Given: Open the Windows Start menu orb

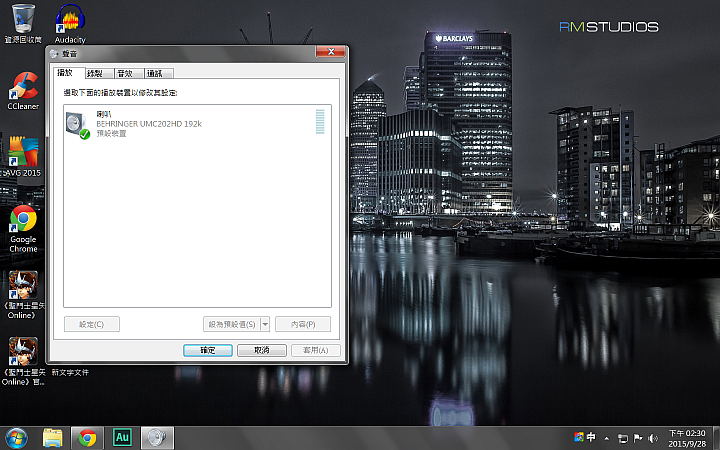Looking at the screenshot, I should pos(17,438).
